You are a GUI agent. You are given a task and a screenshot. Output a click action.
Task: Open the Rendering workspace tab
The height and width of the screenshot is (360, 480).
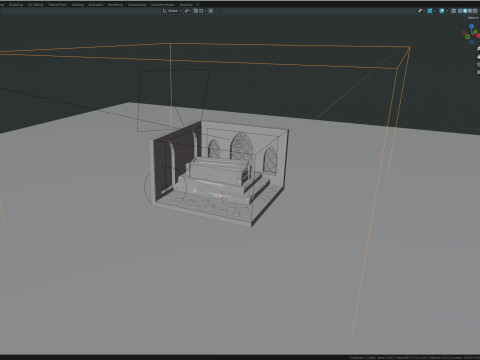pyautogui.click(x=115, y=5)
